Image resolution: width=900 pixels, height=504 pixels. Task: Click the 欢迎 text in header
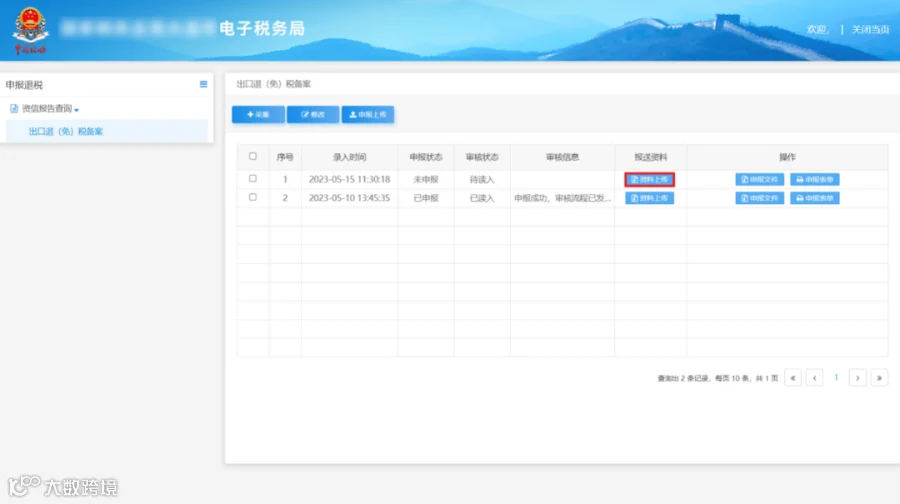point(817,29)
